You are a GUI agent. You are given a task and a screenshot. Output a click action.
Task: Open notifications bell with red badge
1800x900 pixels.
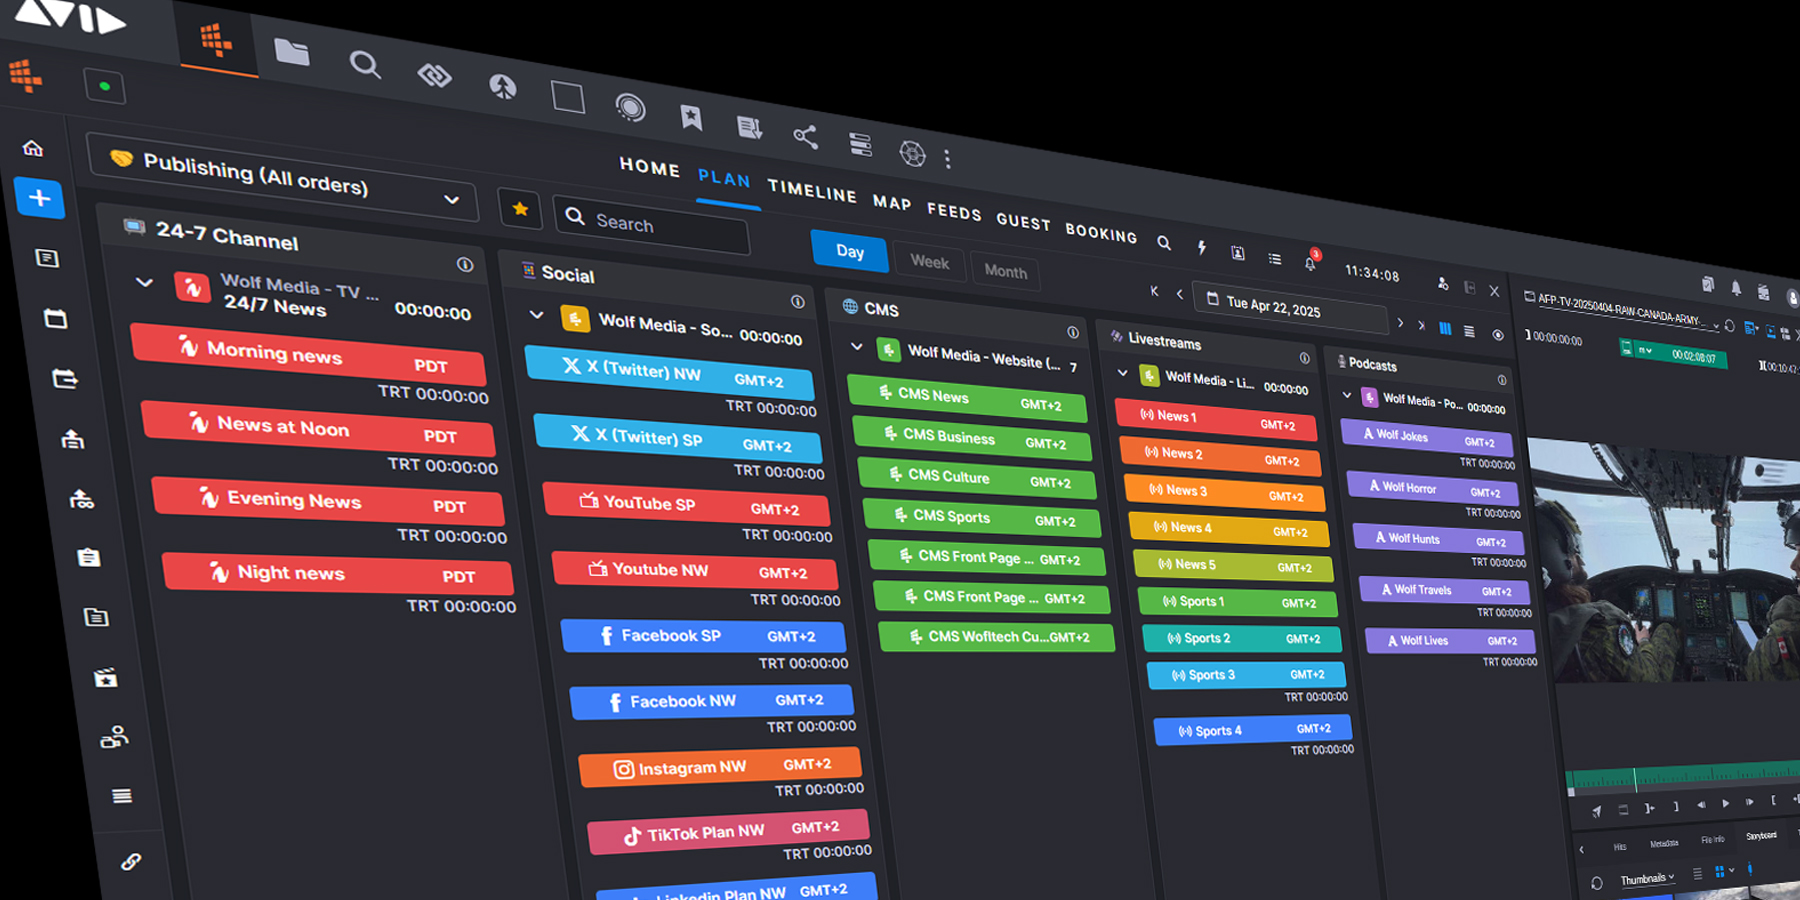(x=1311, y=261)
